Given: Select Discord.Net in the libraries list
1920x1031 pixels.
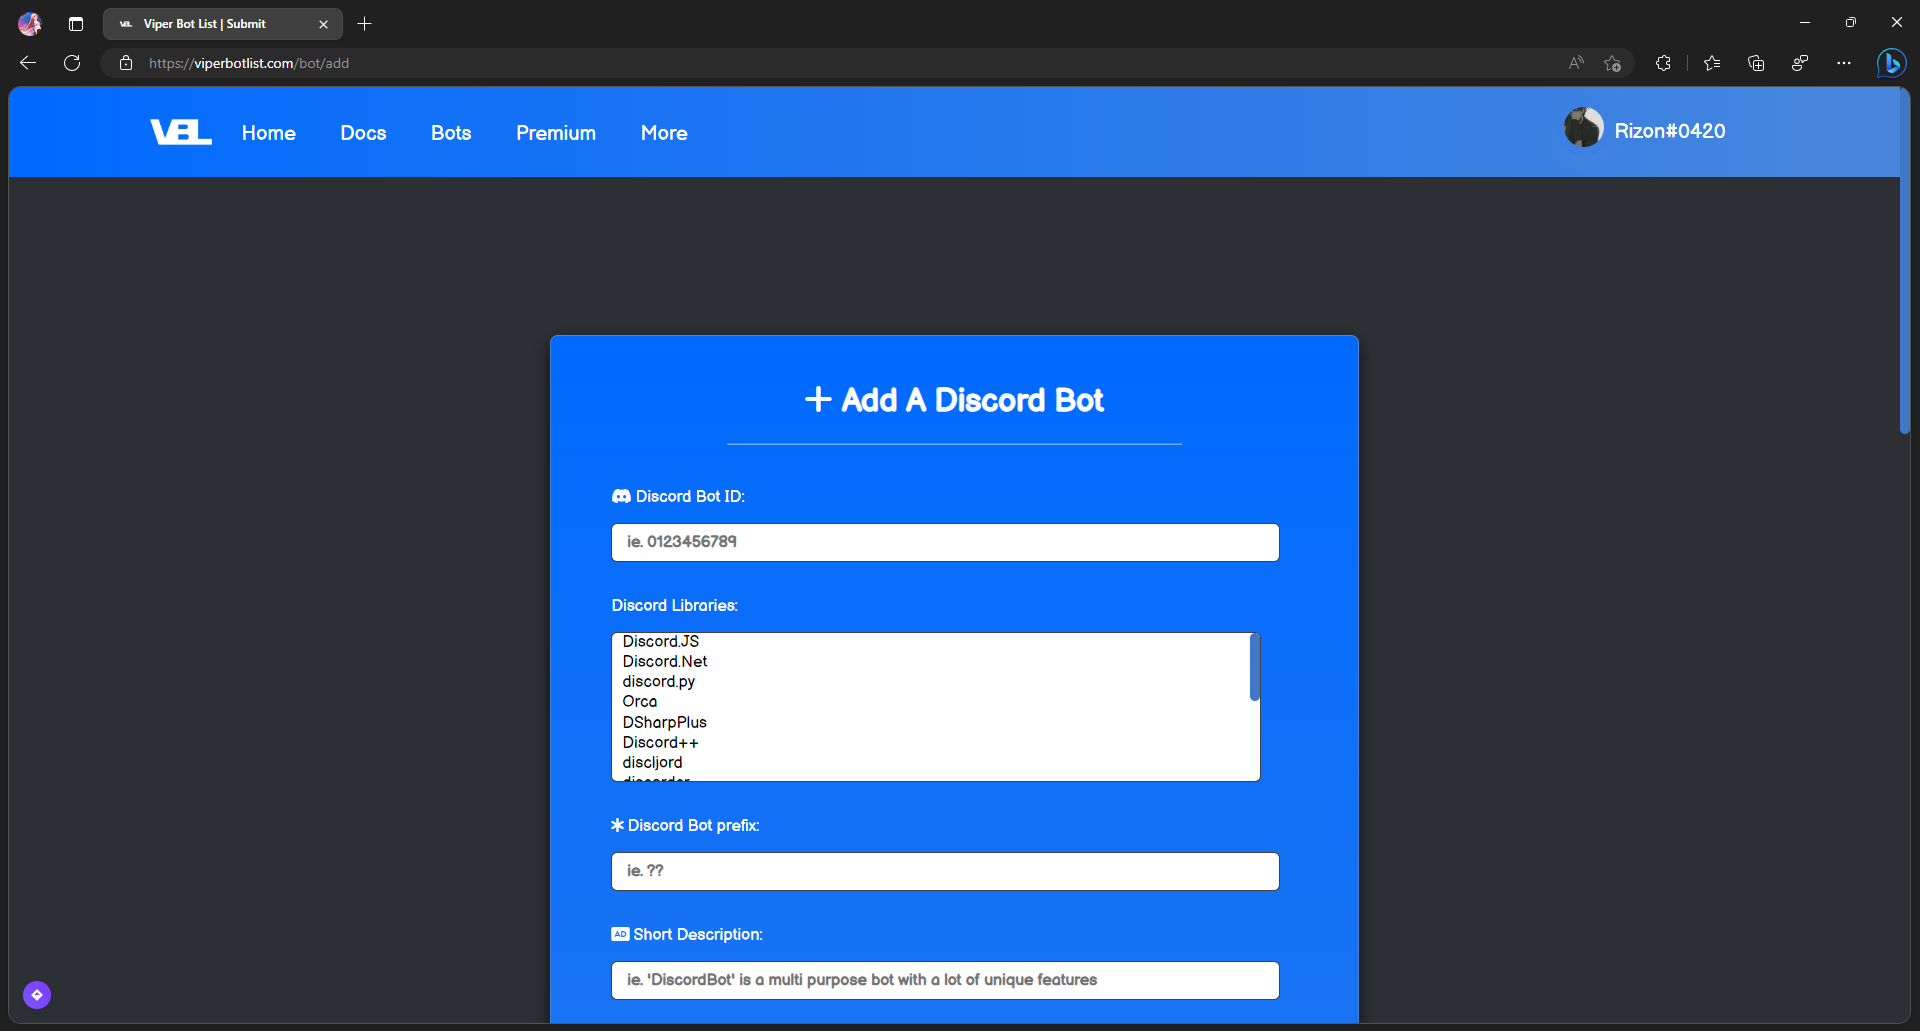Looking at the screenshot, I should point(664,661).
